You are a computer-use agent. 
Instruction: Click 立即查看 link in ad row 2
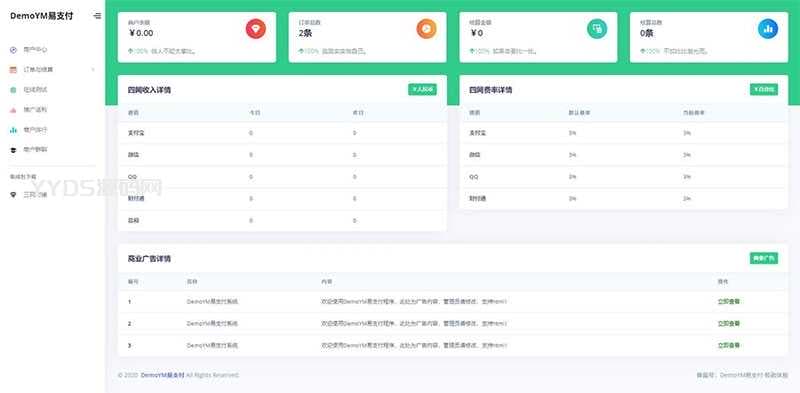[729, 324]
